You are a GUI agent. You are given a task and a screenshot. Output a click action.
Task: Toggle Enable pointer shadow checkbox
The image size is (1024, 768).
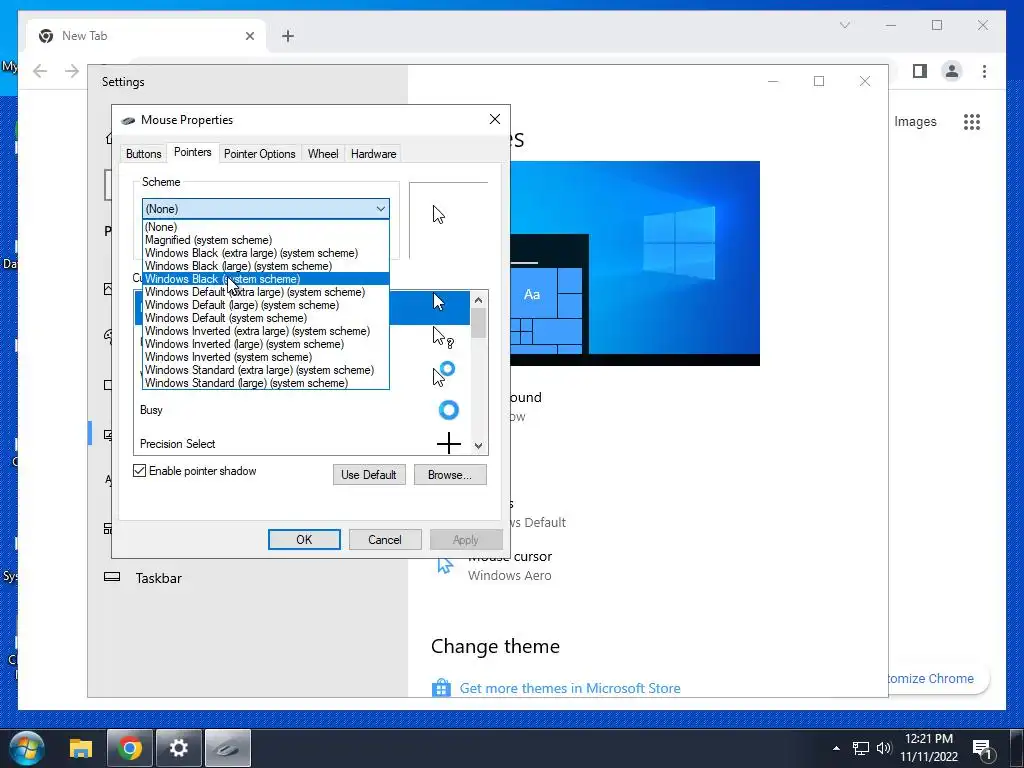tap(139, 471)
